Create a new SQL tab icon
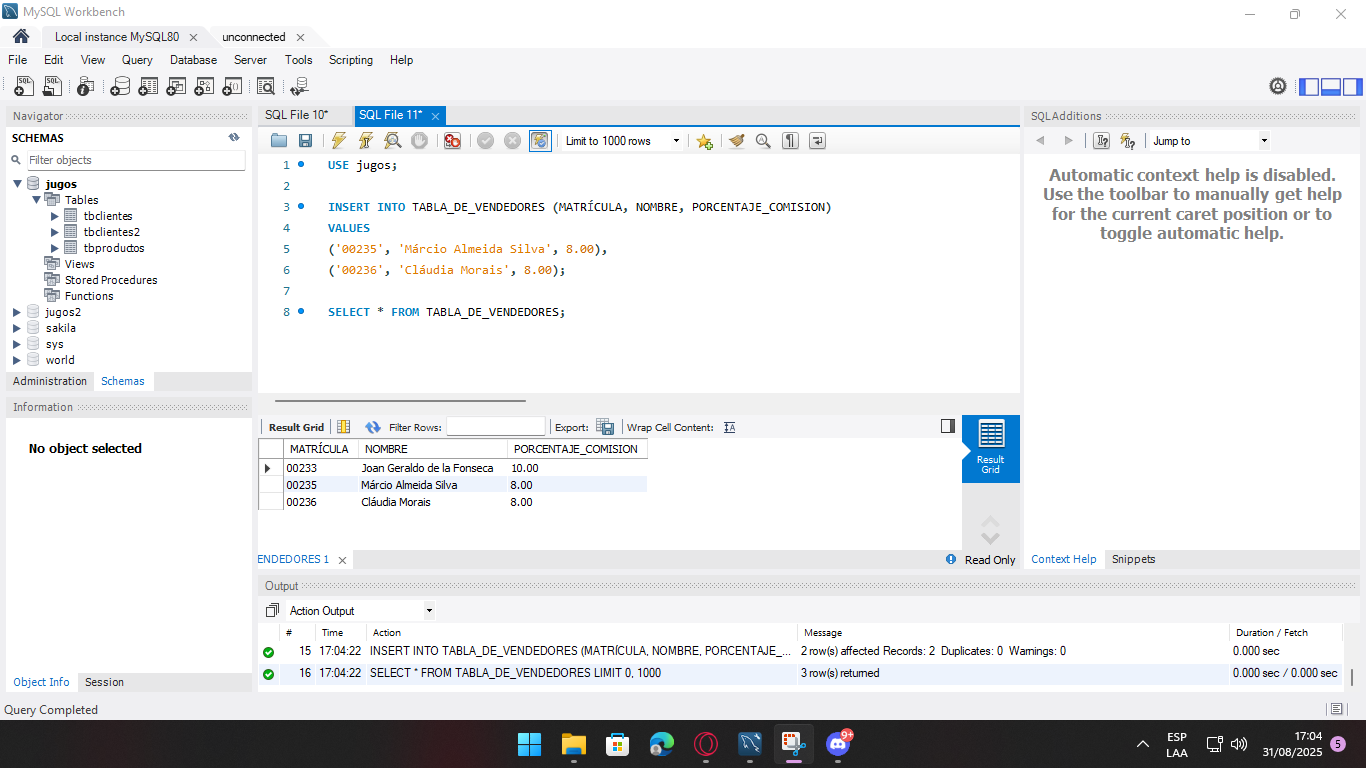Image resolution: width=1366 pixels, height=768 pixels. pos(24,87)
